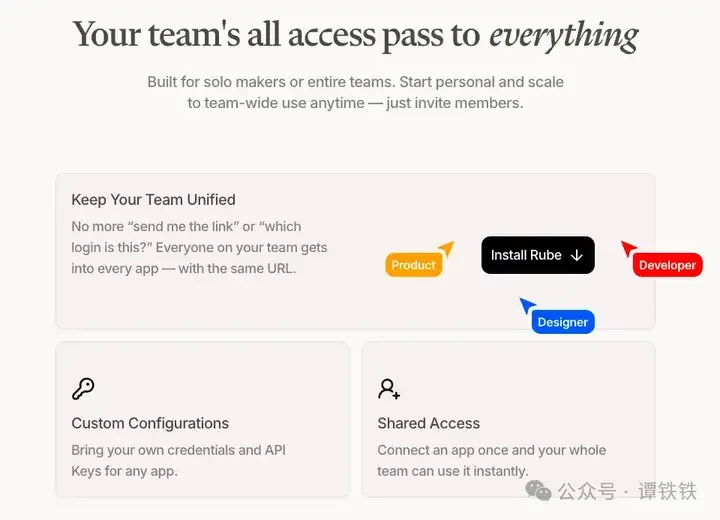Viewport: 720px width, 520px height.
Task: Select the blue Designer label
Action: tap(563, 322)
